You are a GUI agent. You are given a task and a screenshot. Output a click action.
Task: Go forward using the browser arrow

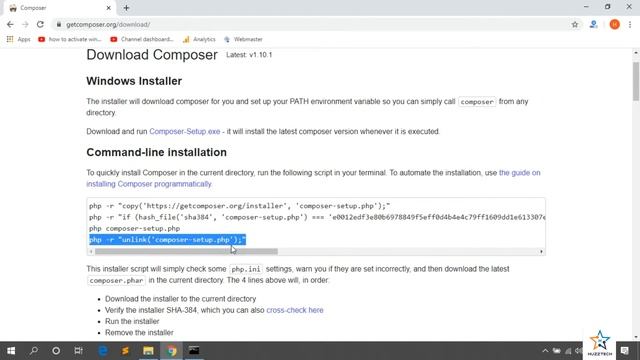25,24
